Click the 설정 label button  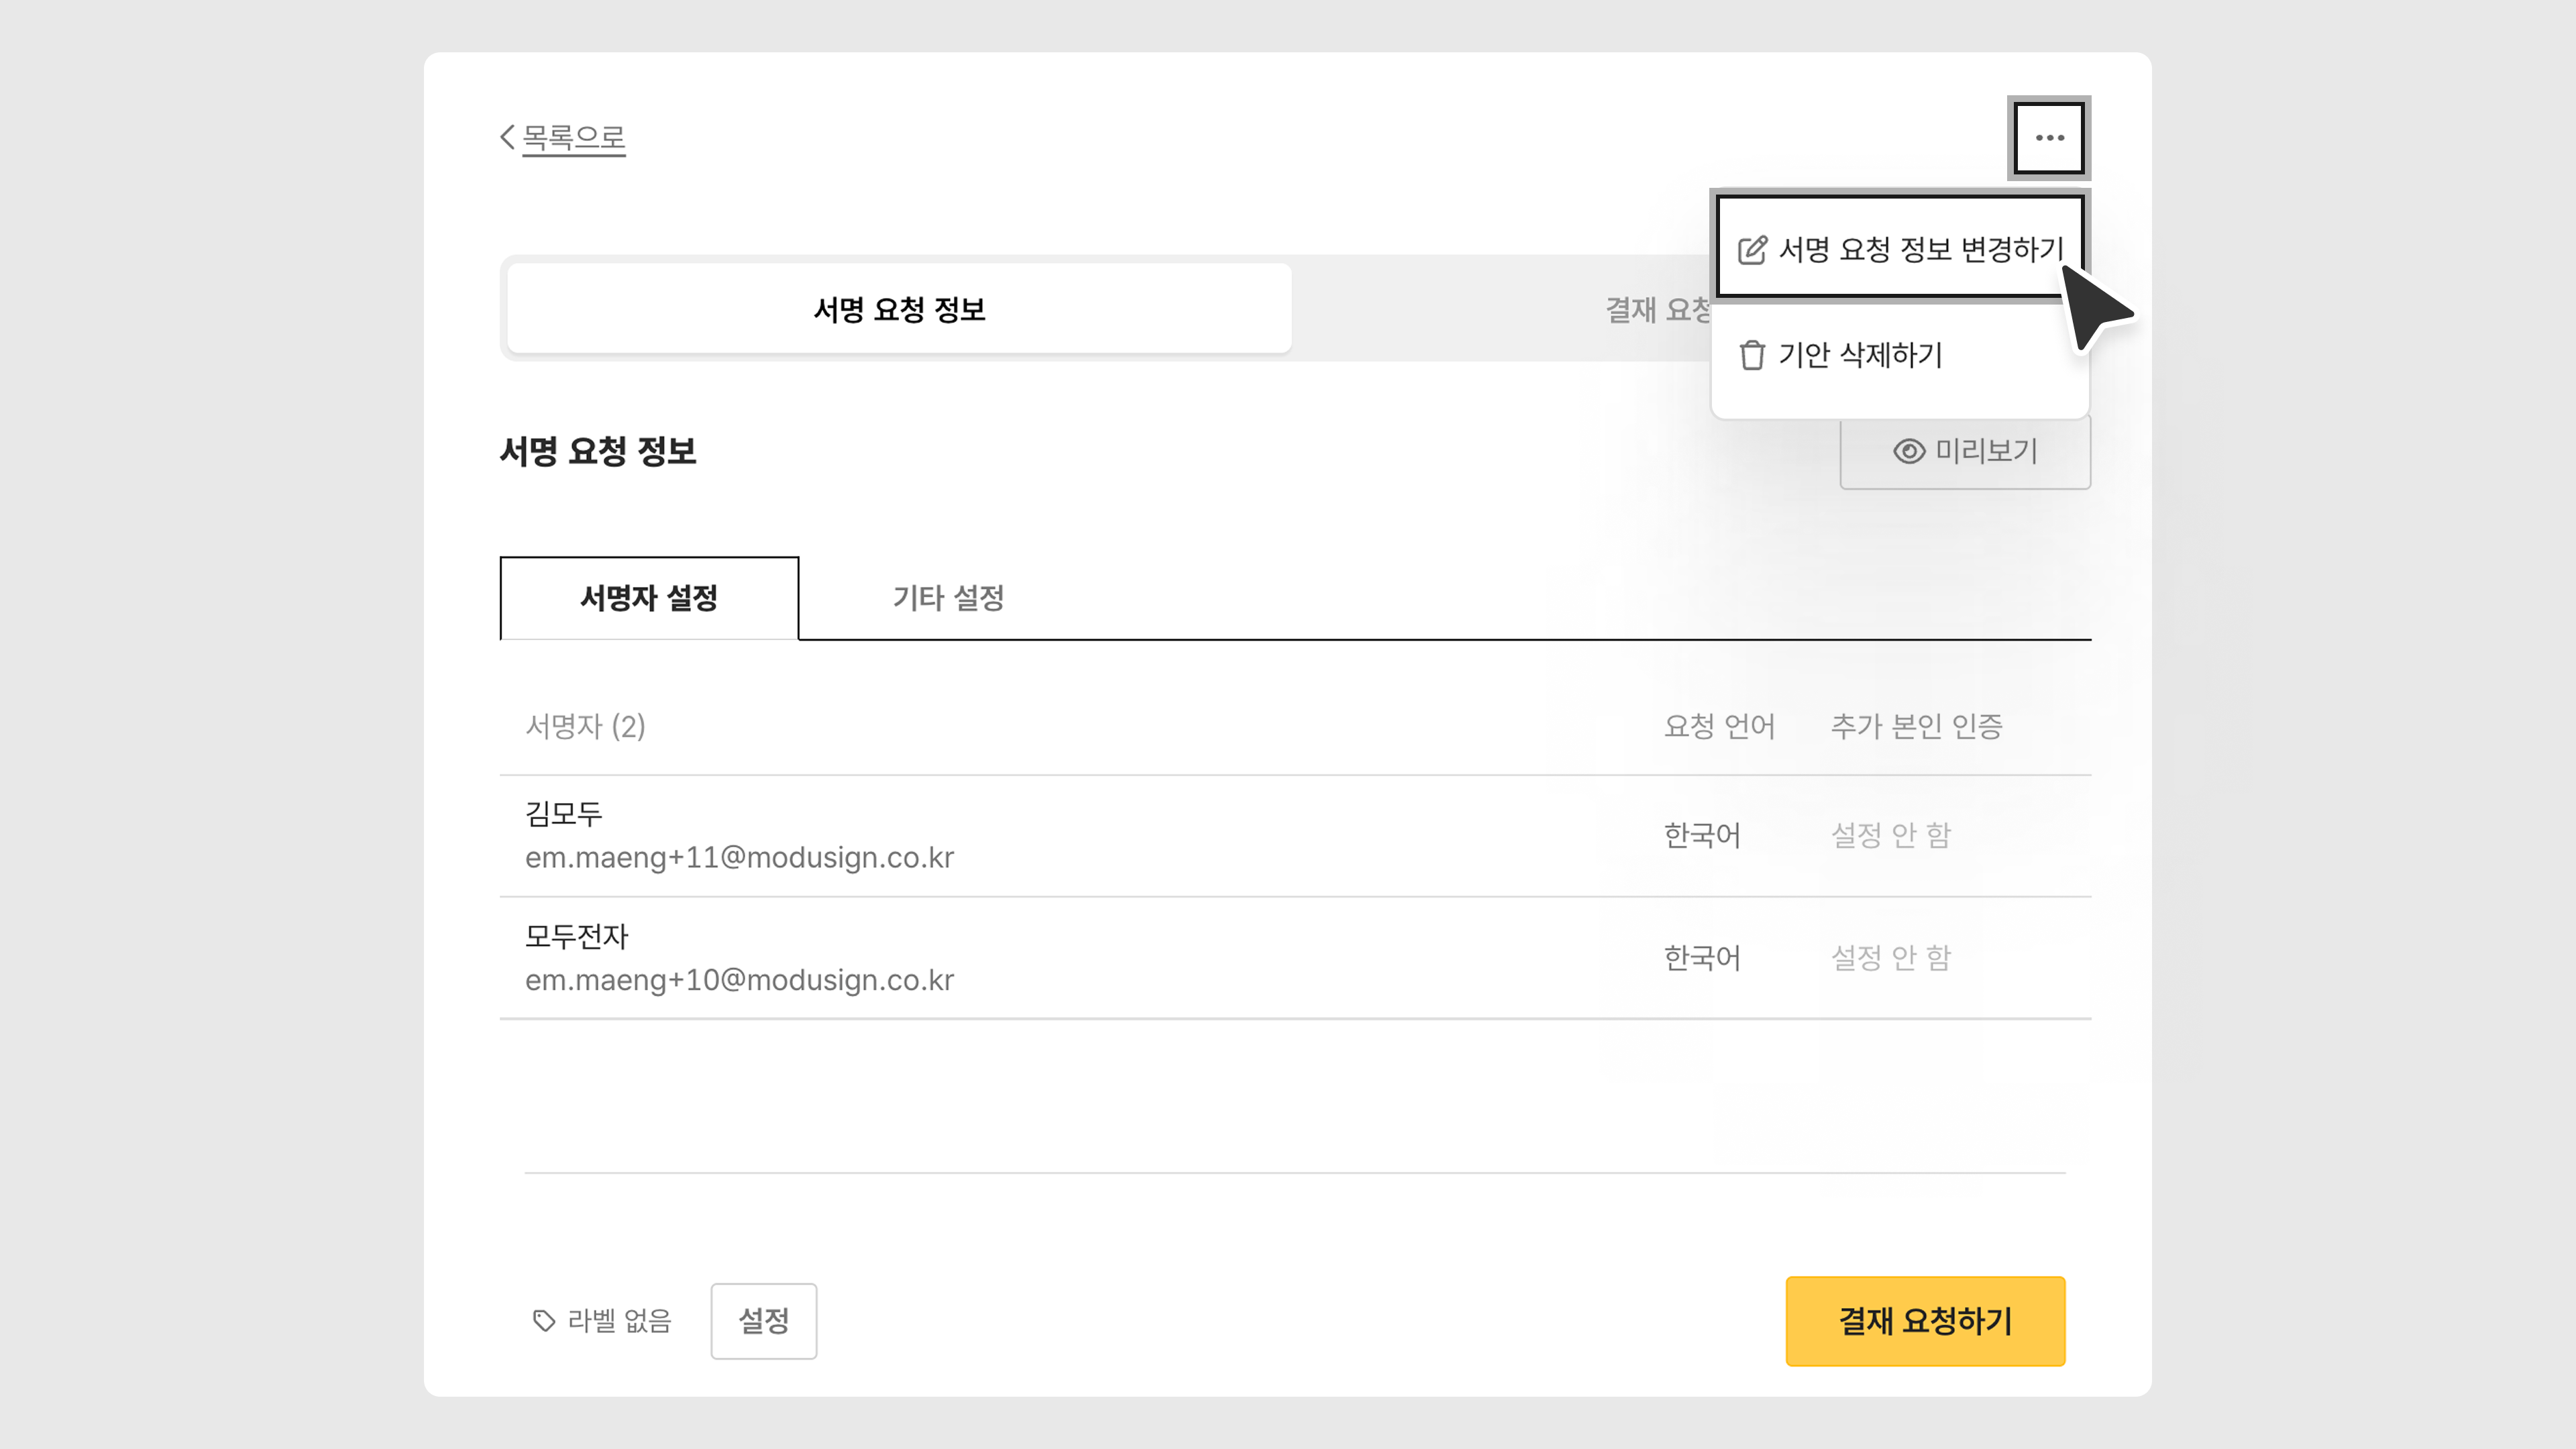tap(763, 1321)
